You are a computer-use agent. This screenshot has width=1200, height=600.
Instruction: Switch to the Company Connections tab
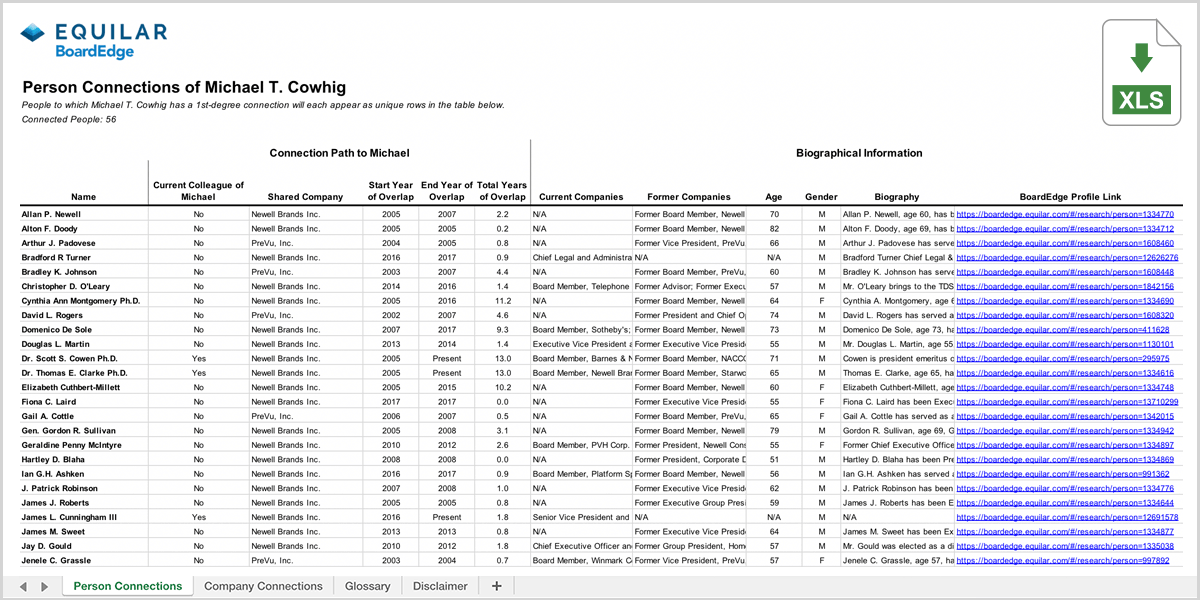click(263, 586)
